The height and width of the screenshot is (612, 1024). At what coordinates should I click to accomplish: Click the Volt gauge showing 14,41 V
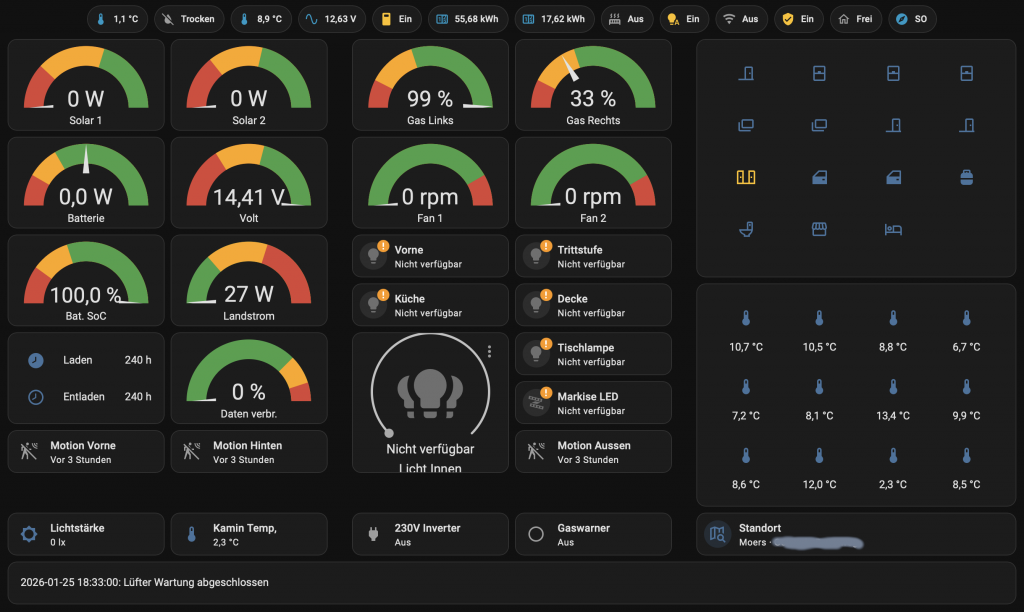click(249, 183)
